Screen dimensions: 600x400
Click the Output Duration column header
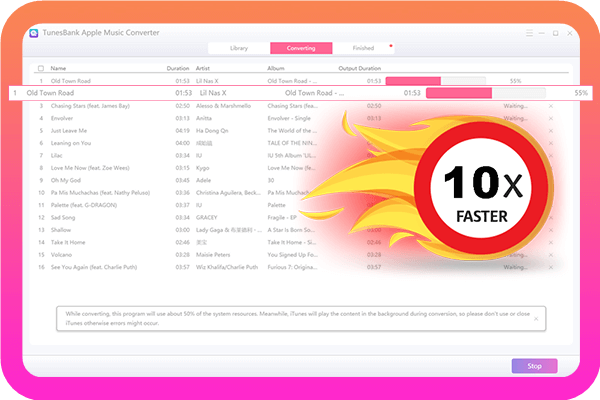pyautogui.click(x=360, y=69)
